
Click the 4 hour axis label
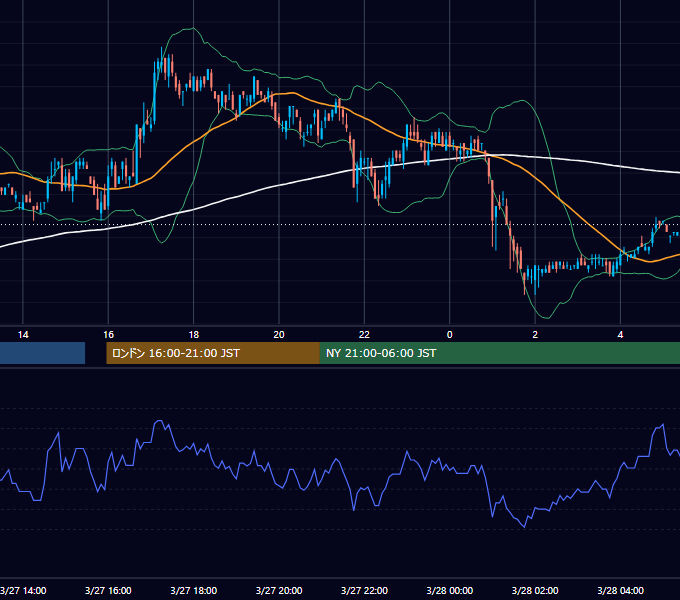click(x=621, y=335)
